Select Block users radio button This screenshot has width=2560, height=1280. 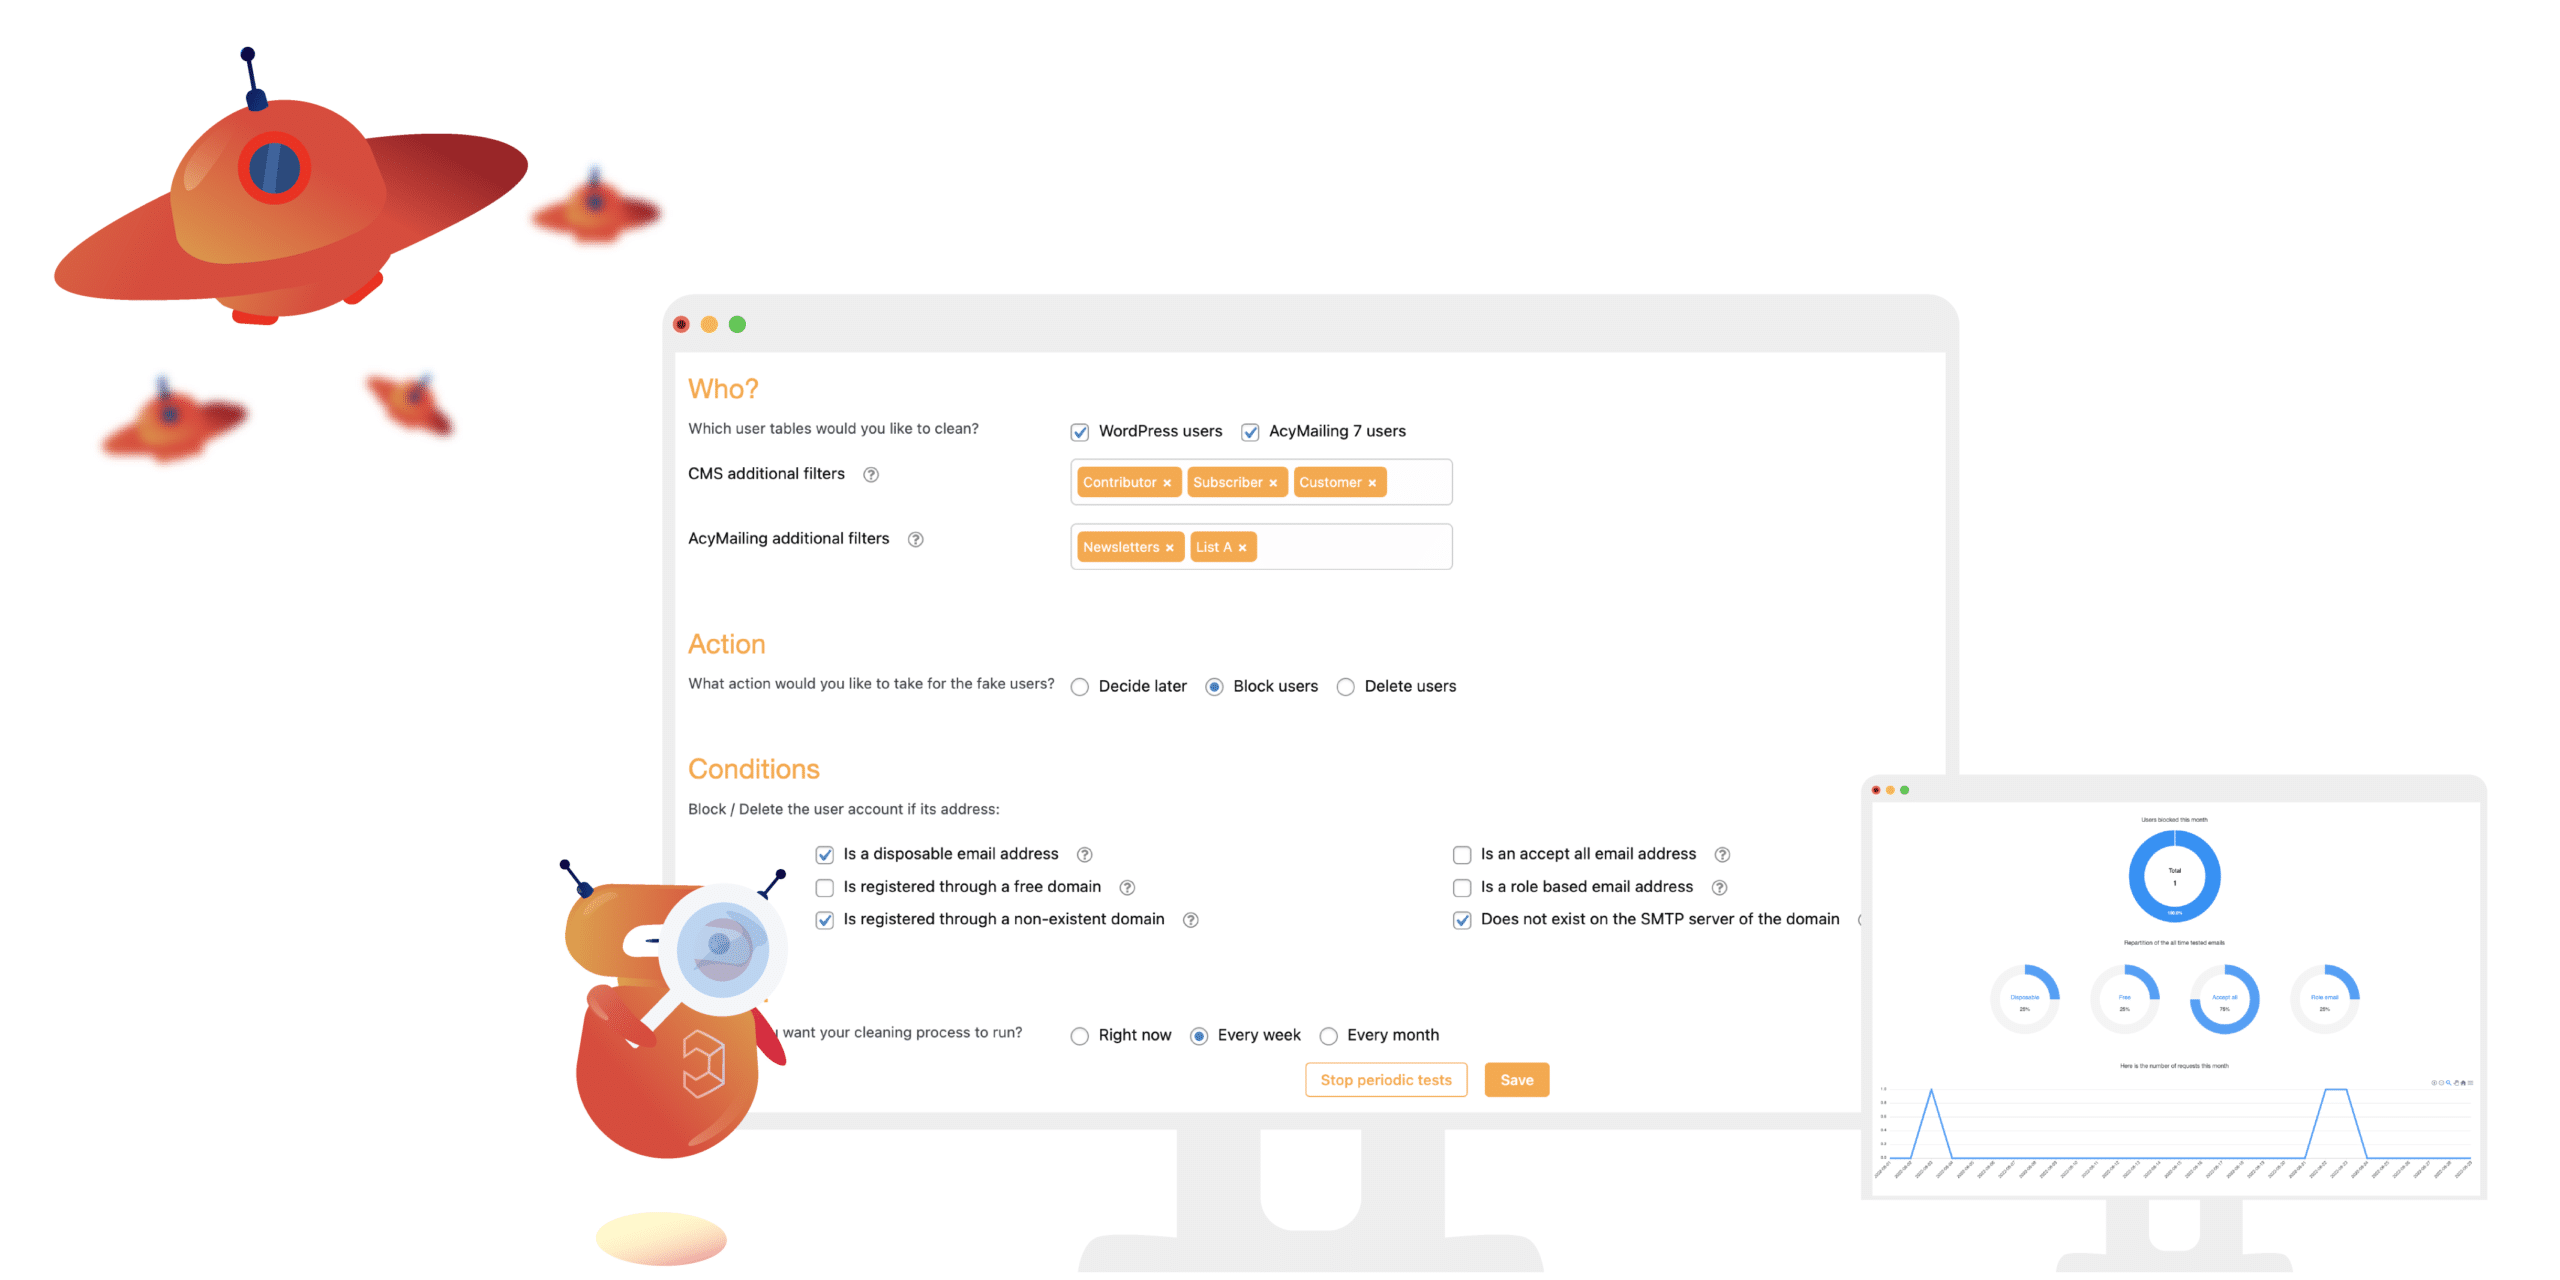(1215, 686)
